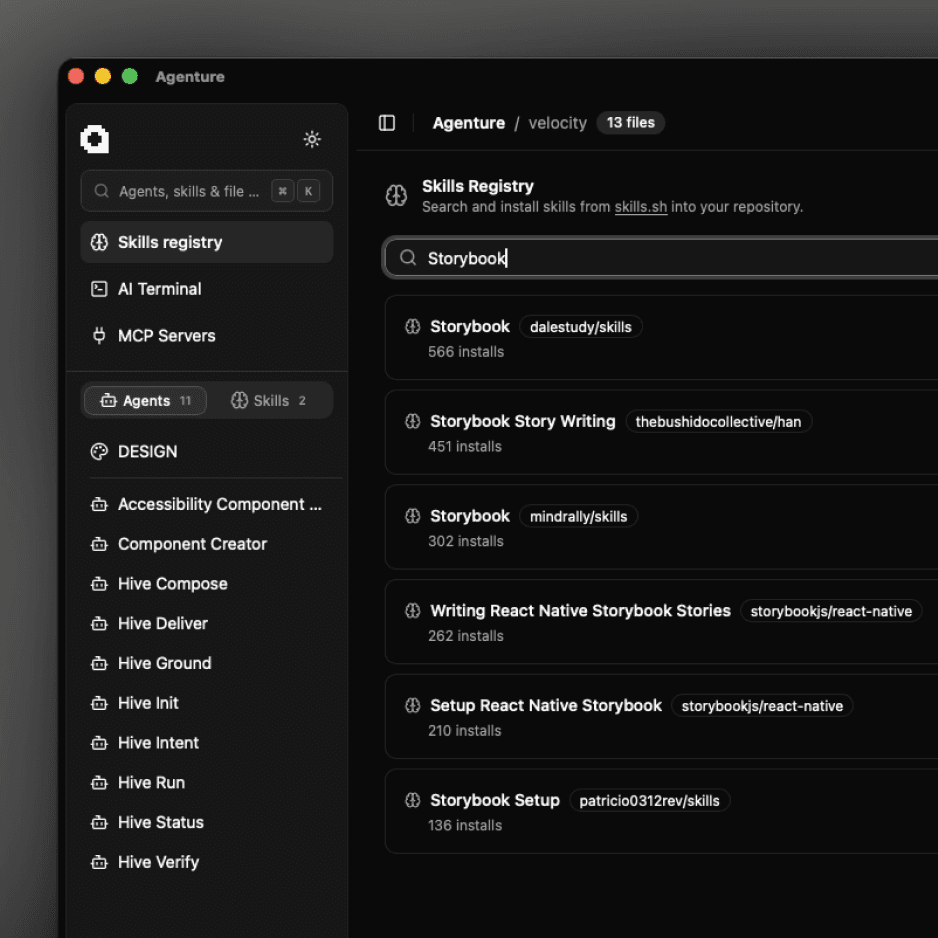Click the icon beside Setup React Native Storybook
The image size is (938, 938).
coord(413,705)
